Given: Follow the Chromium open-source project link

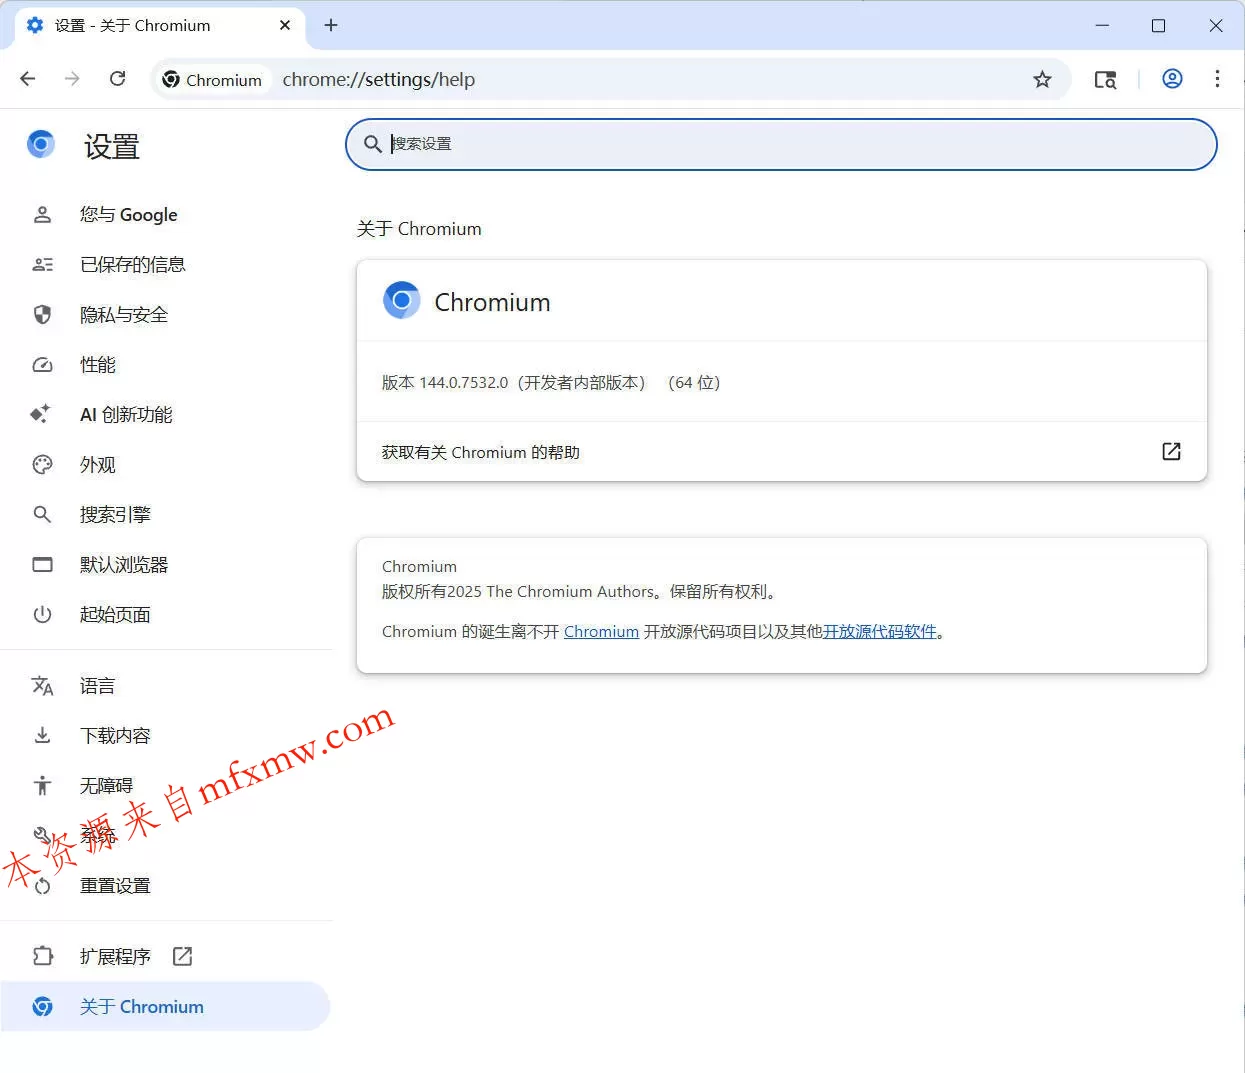Looking at the screenshot, I should click(x=601, y=632).
